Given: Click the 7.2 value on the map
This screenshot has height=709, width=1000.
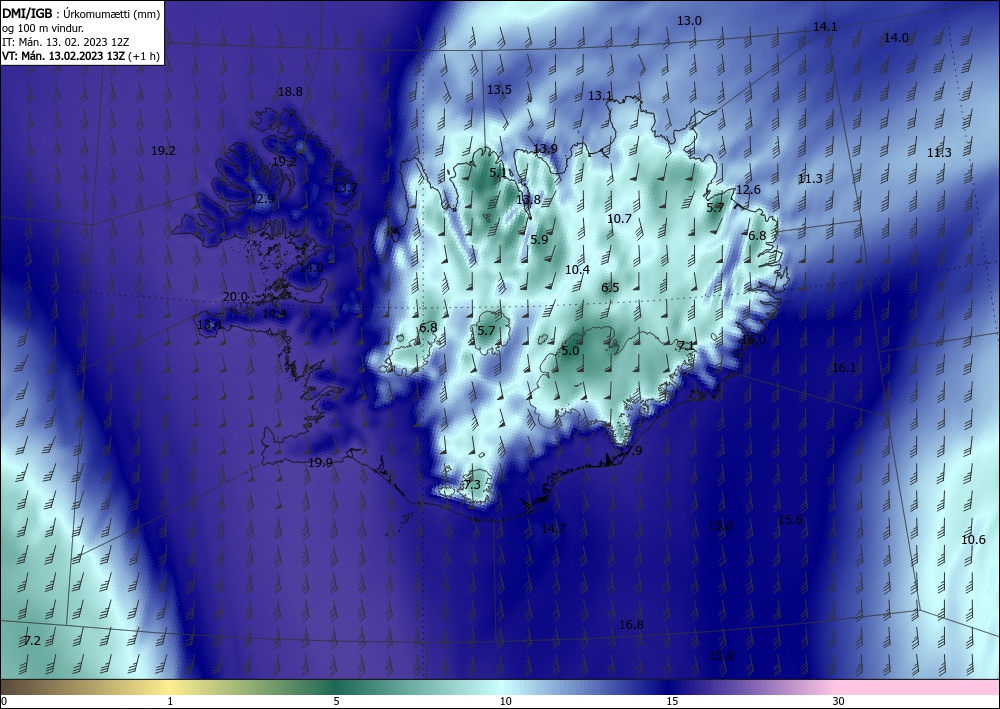Looking at the screenshot, I should (32, 641).
